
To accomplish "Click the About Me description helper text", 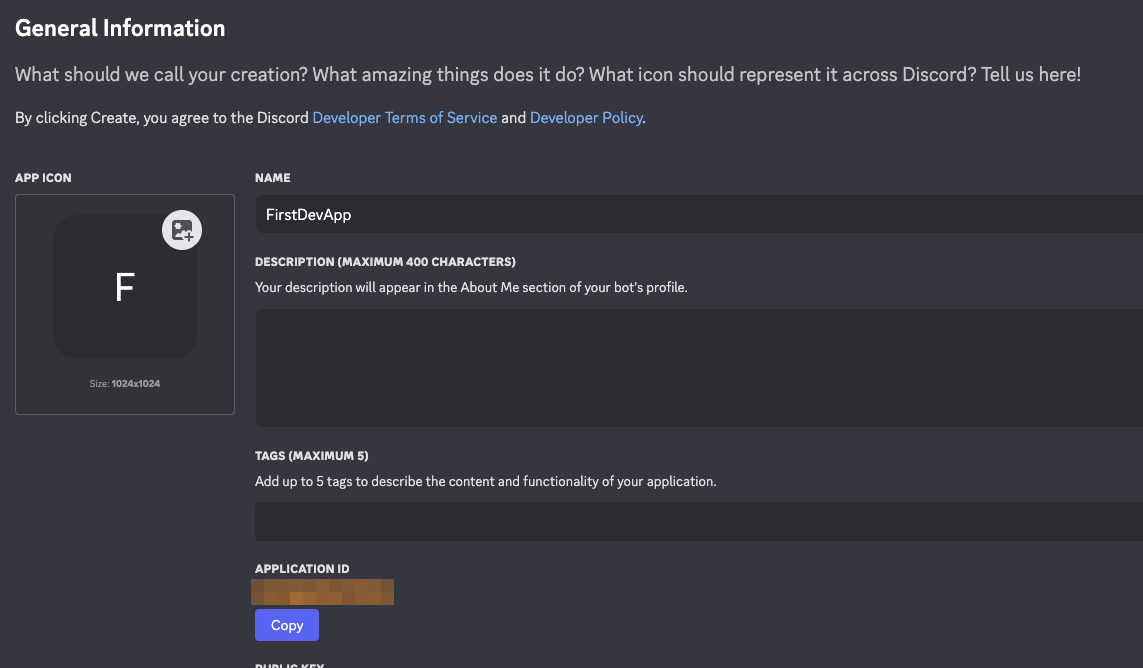I will (x=471, y=288).
